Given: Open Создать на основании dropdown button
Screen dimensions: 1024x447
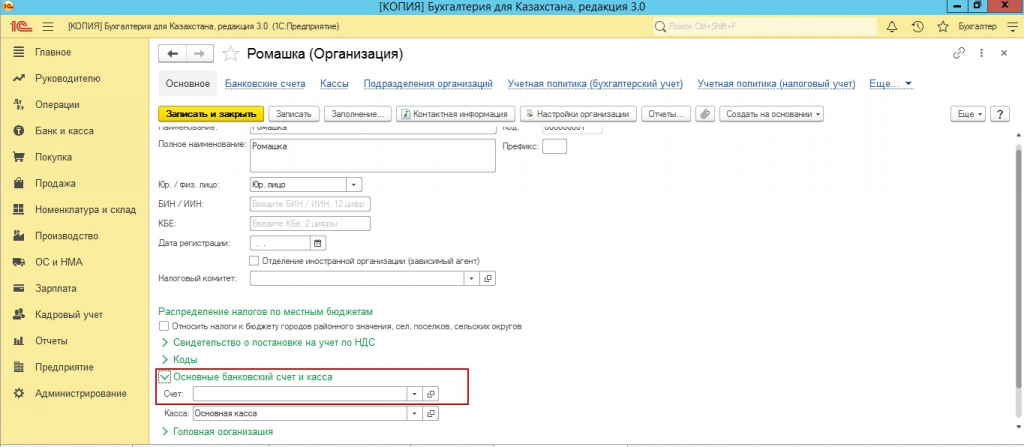Looking at the screenshot, I should 771,114.
